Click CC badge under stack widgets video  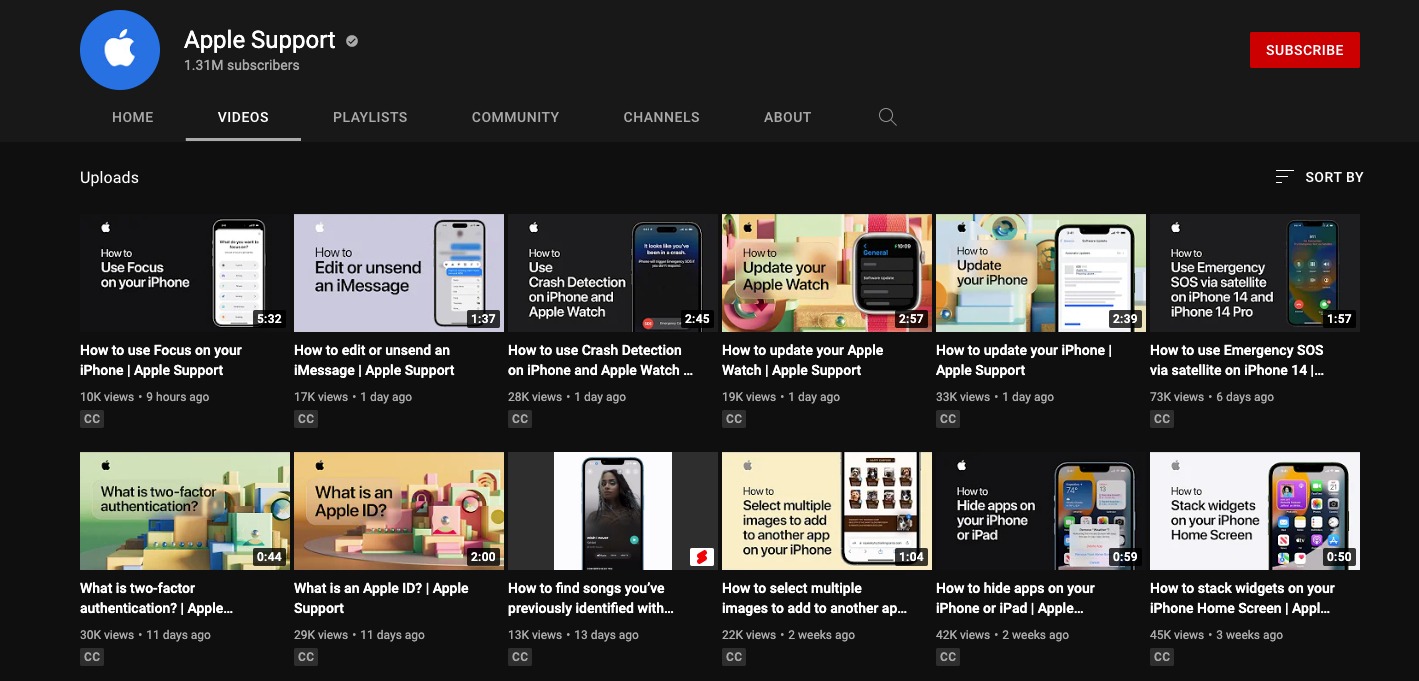coord(1162,657)
